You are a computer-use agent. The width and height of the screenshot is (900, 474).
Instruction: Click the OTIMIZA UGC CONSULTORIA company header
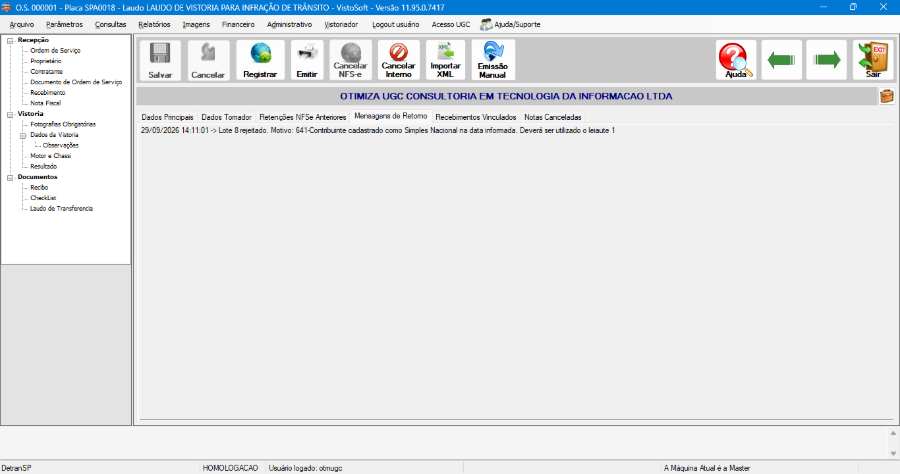click(x=506, y=96)
